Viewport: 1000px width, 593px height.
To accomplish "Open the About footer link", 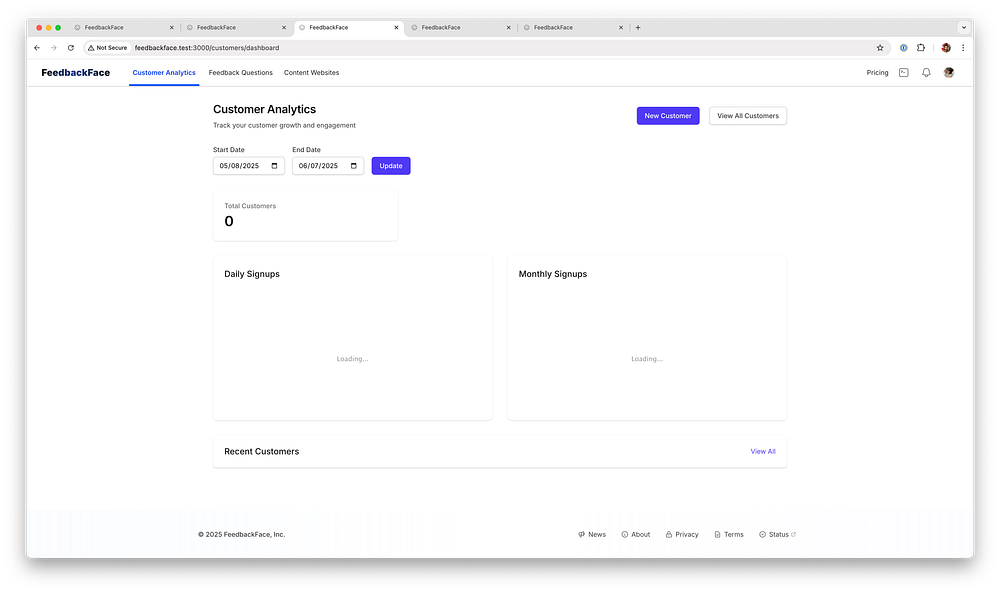I will (636, 534).
